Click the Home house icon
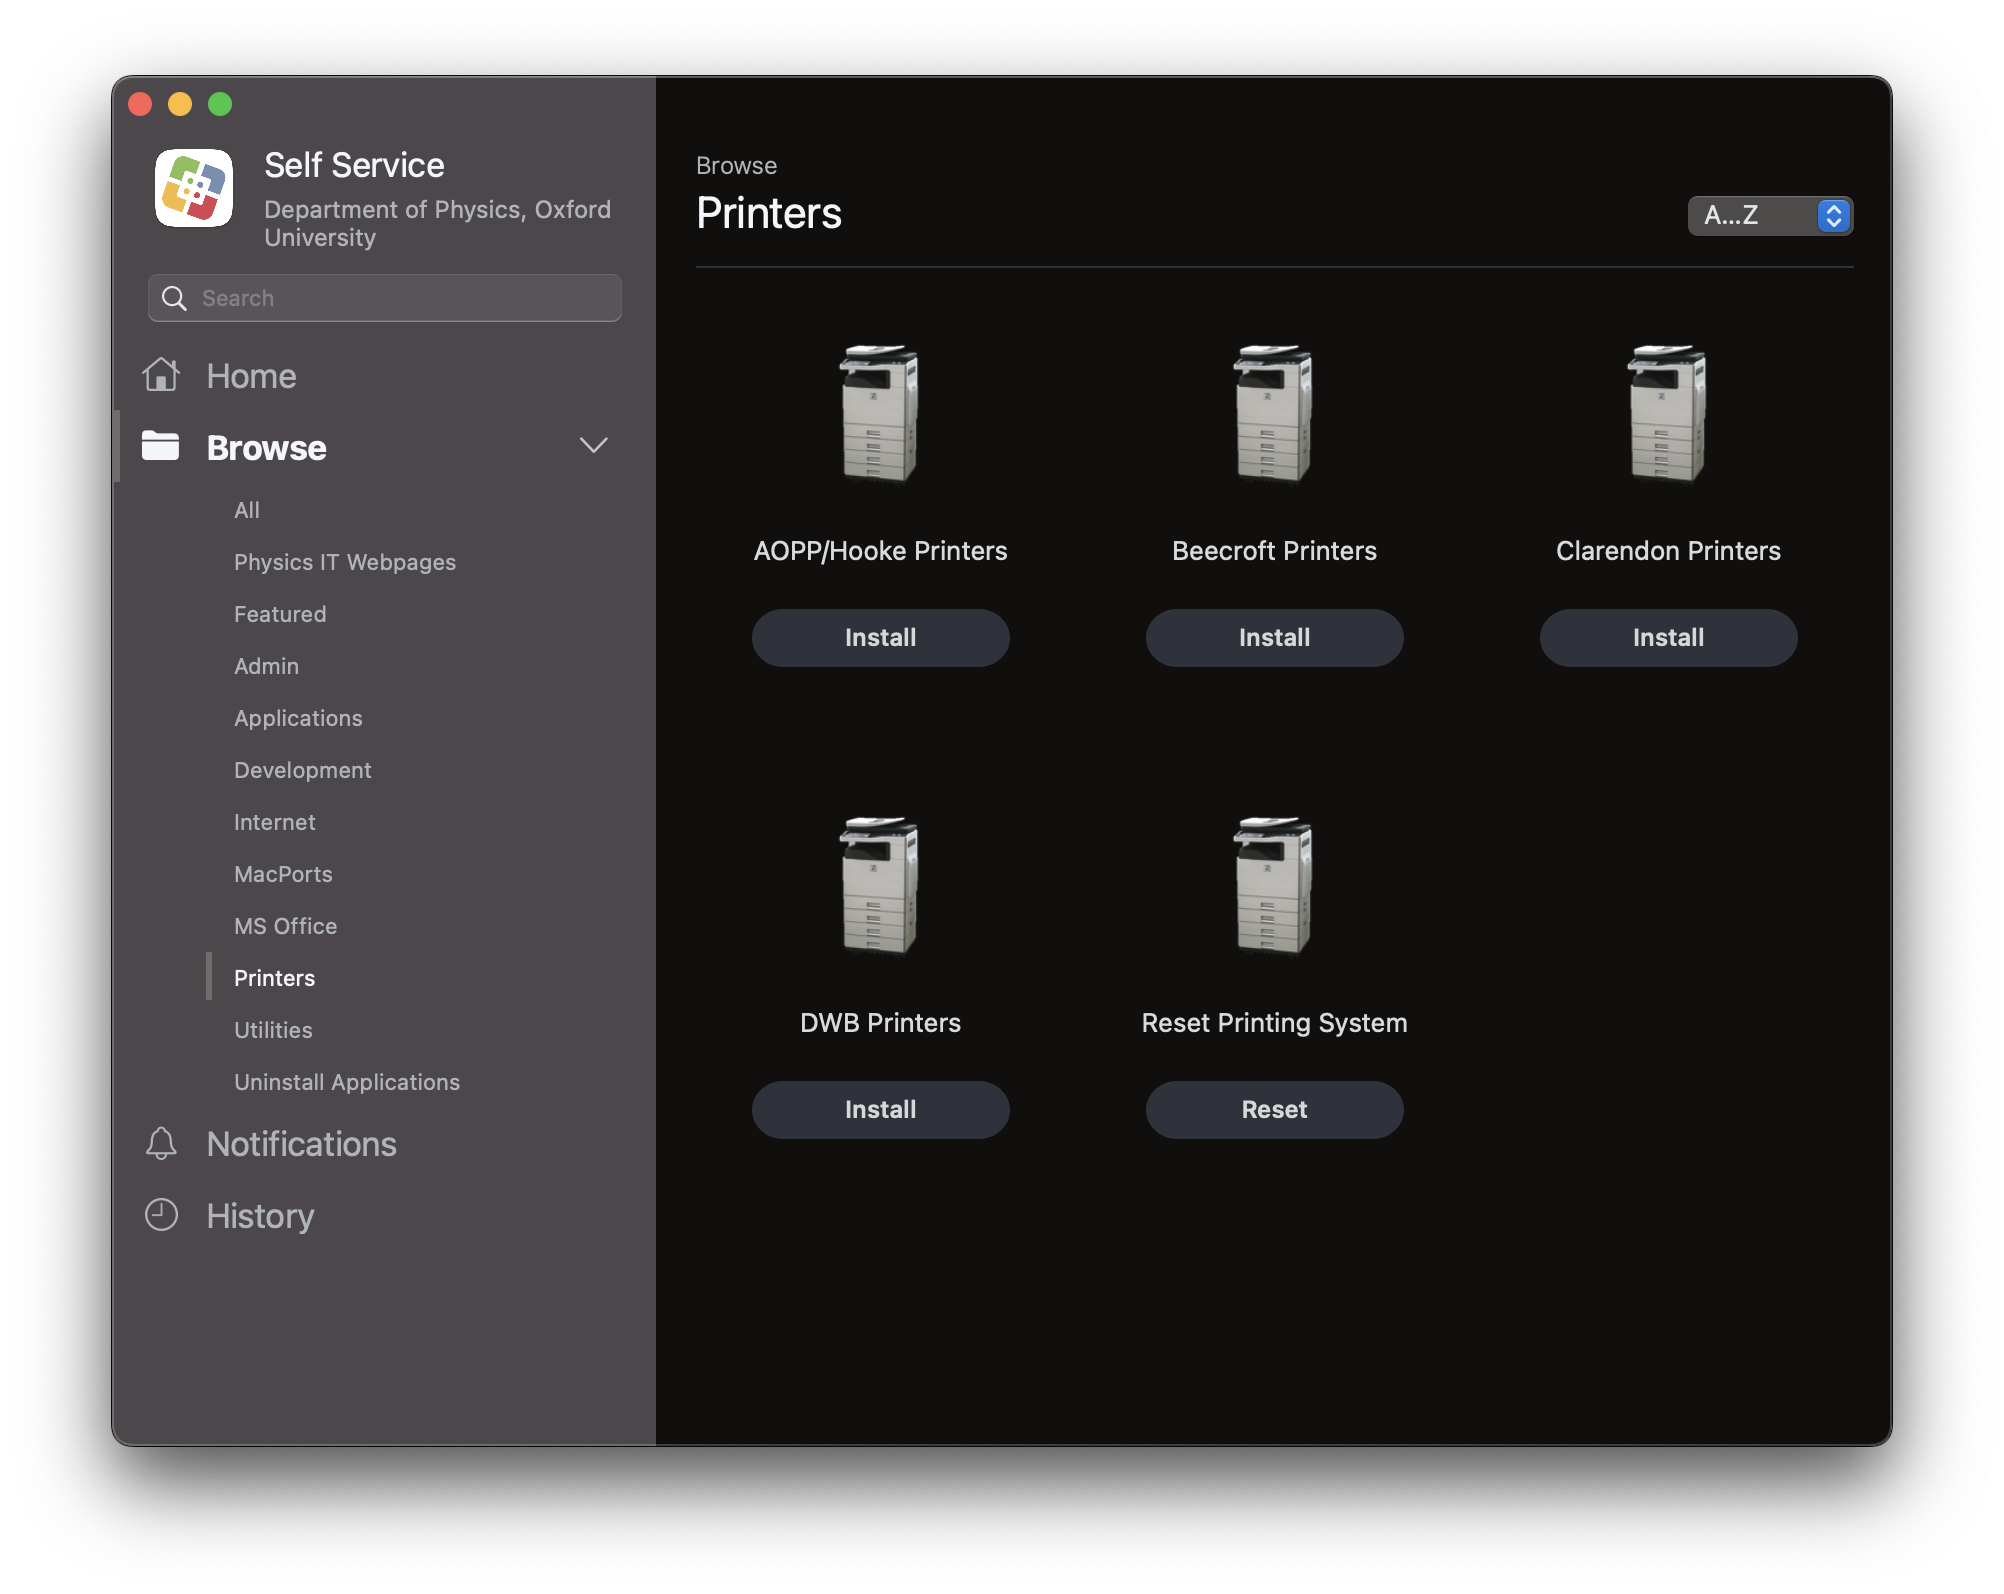 tap(161, 375)
